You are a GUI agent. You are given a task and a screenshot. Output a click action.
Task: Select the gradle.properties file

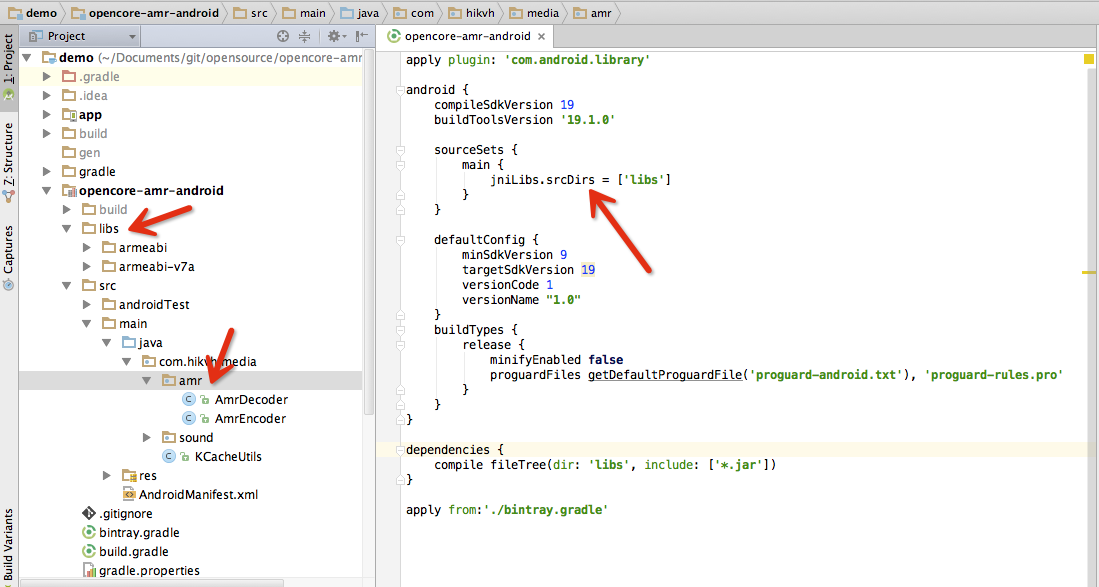pos(149,570)
